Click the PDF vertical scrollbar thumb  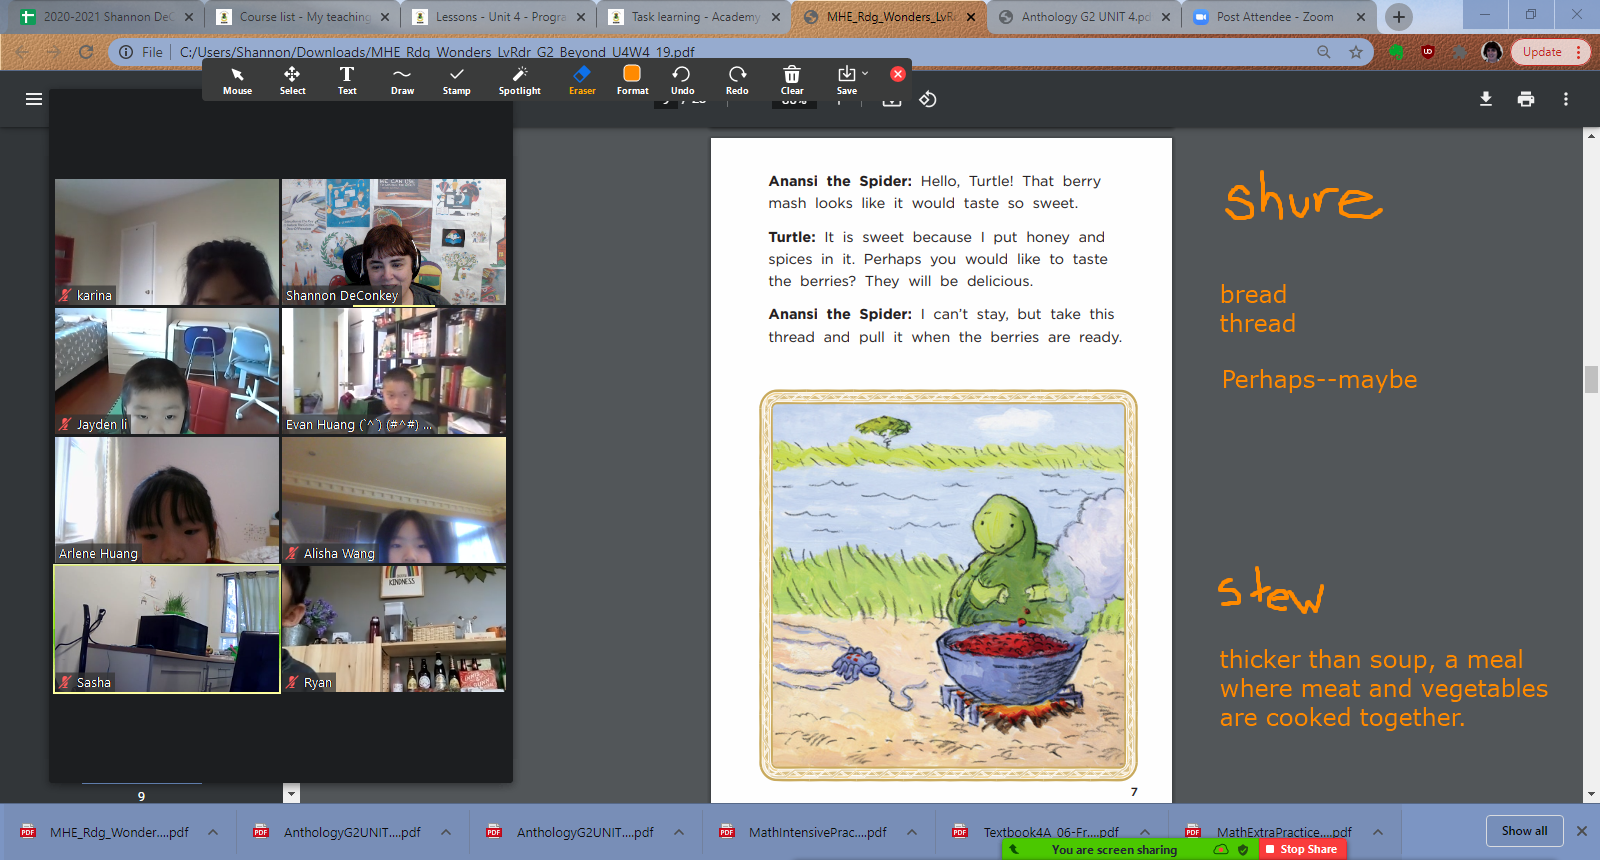(1591, 381)
